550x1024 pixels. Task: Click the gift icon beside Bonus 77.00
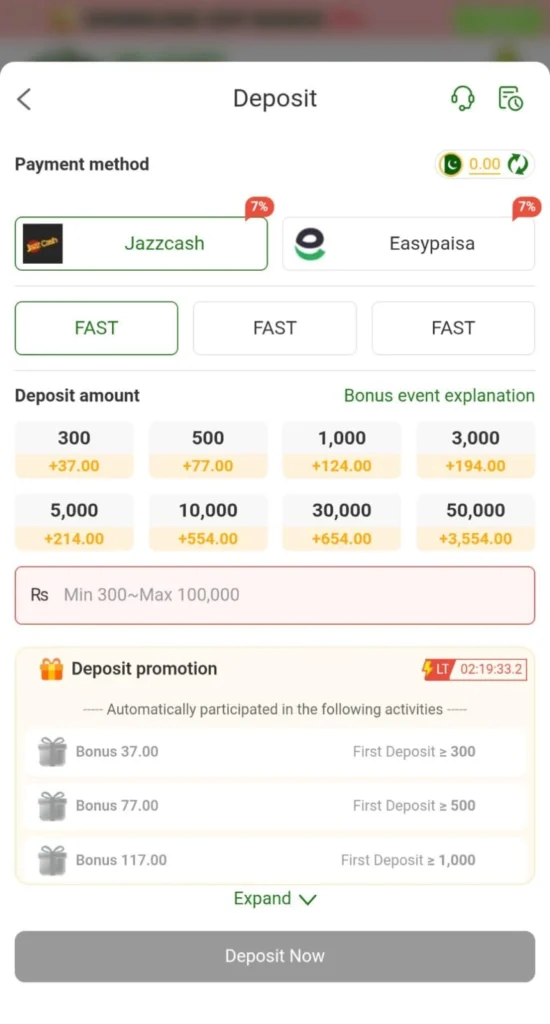[x=52, y=806]
